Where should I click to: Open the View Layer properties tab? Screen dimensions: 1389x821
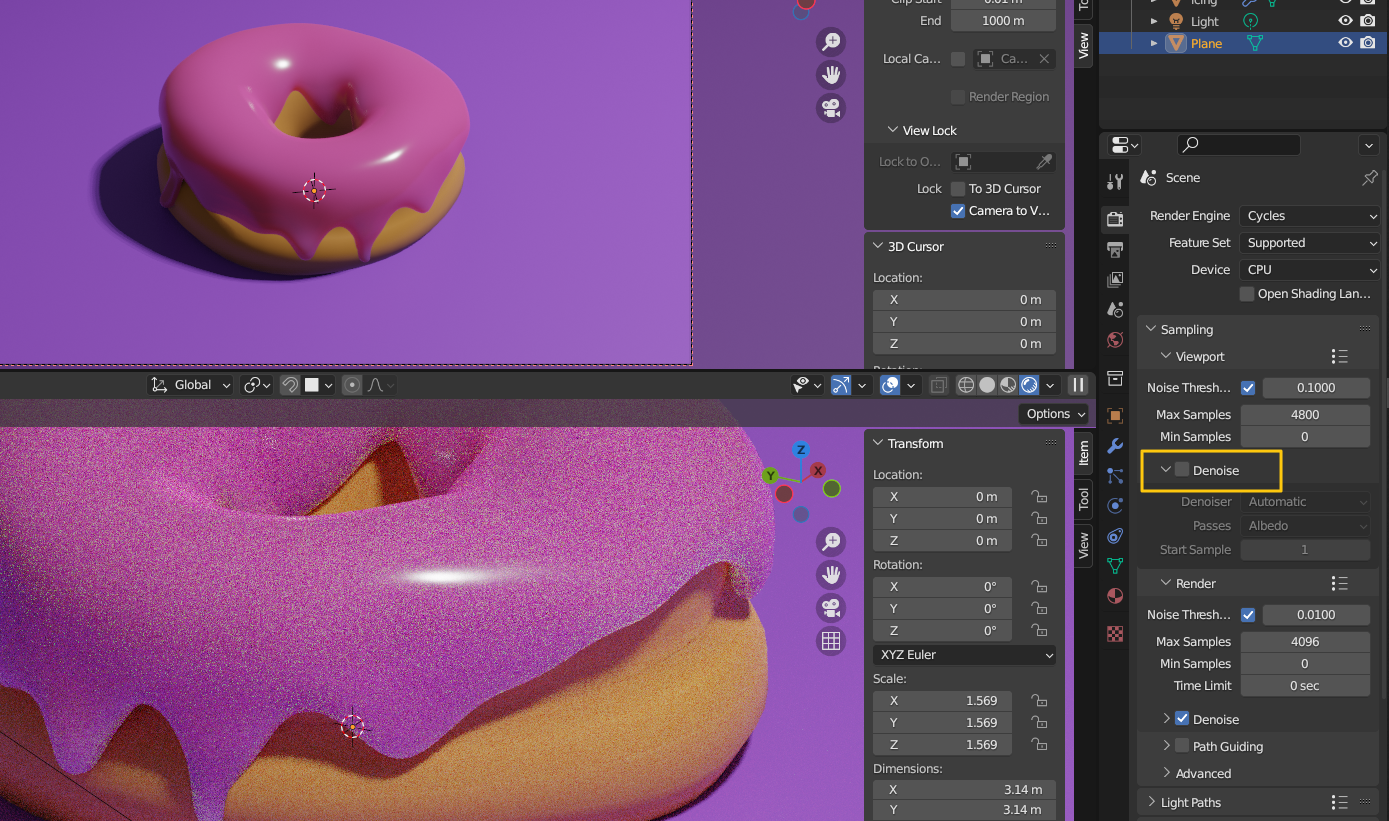1115,279
